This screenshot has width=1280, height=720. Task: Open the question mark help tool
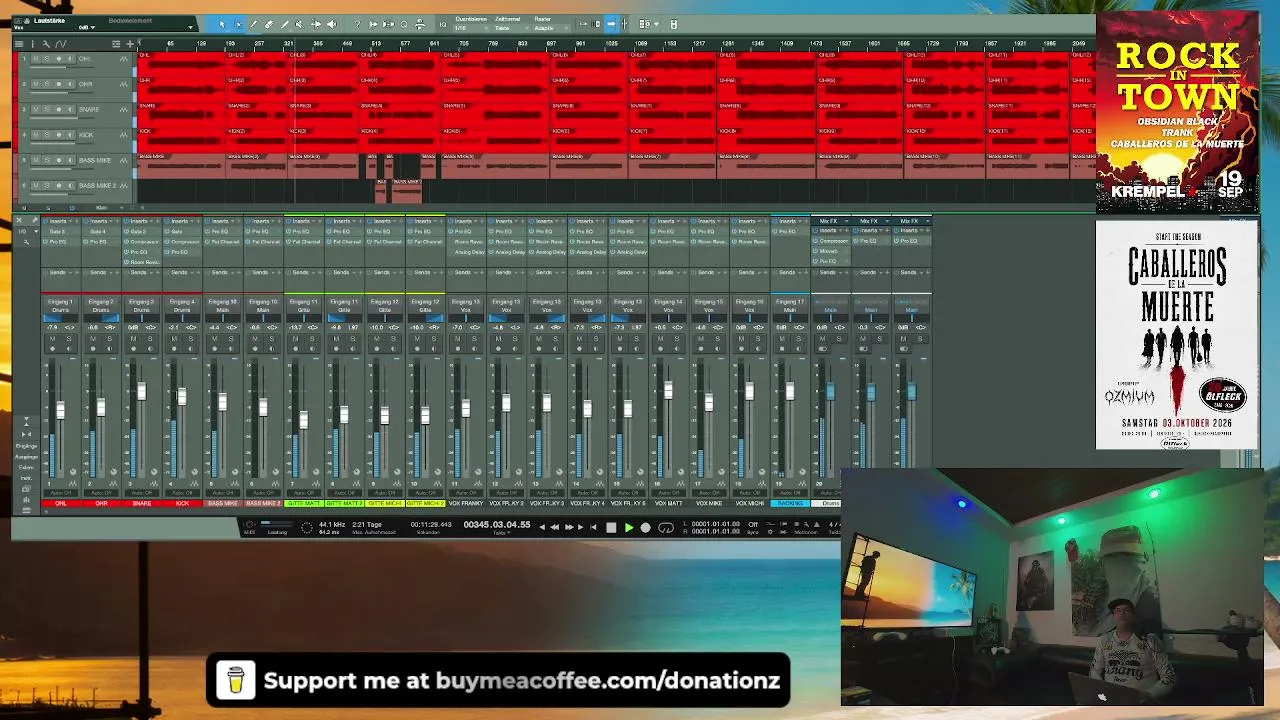357,25
